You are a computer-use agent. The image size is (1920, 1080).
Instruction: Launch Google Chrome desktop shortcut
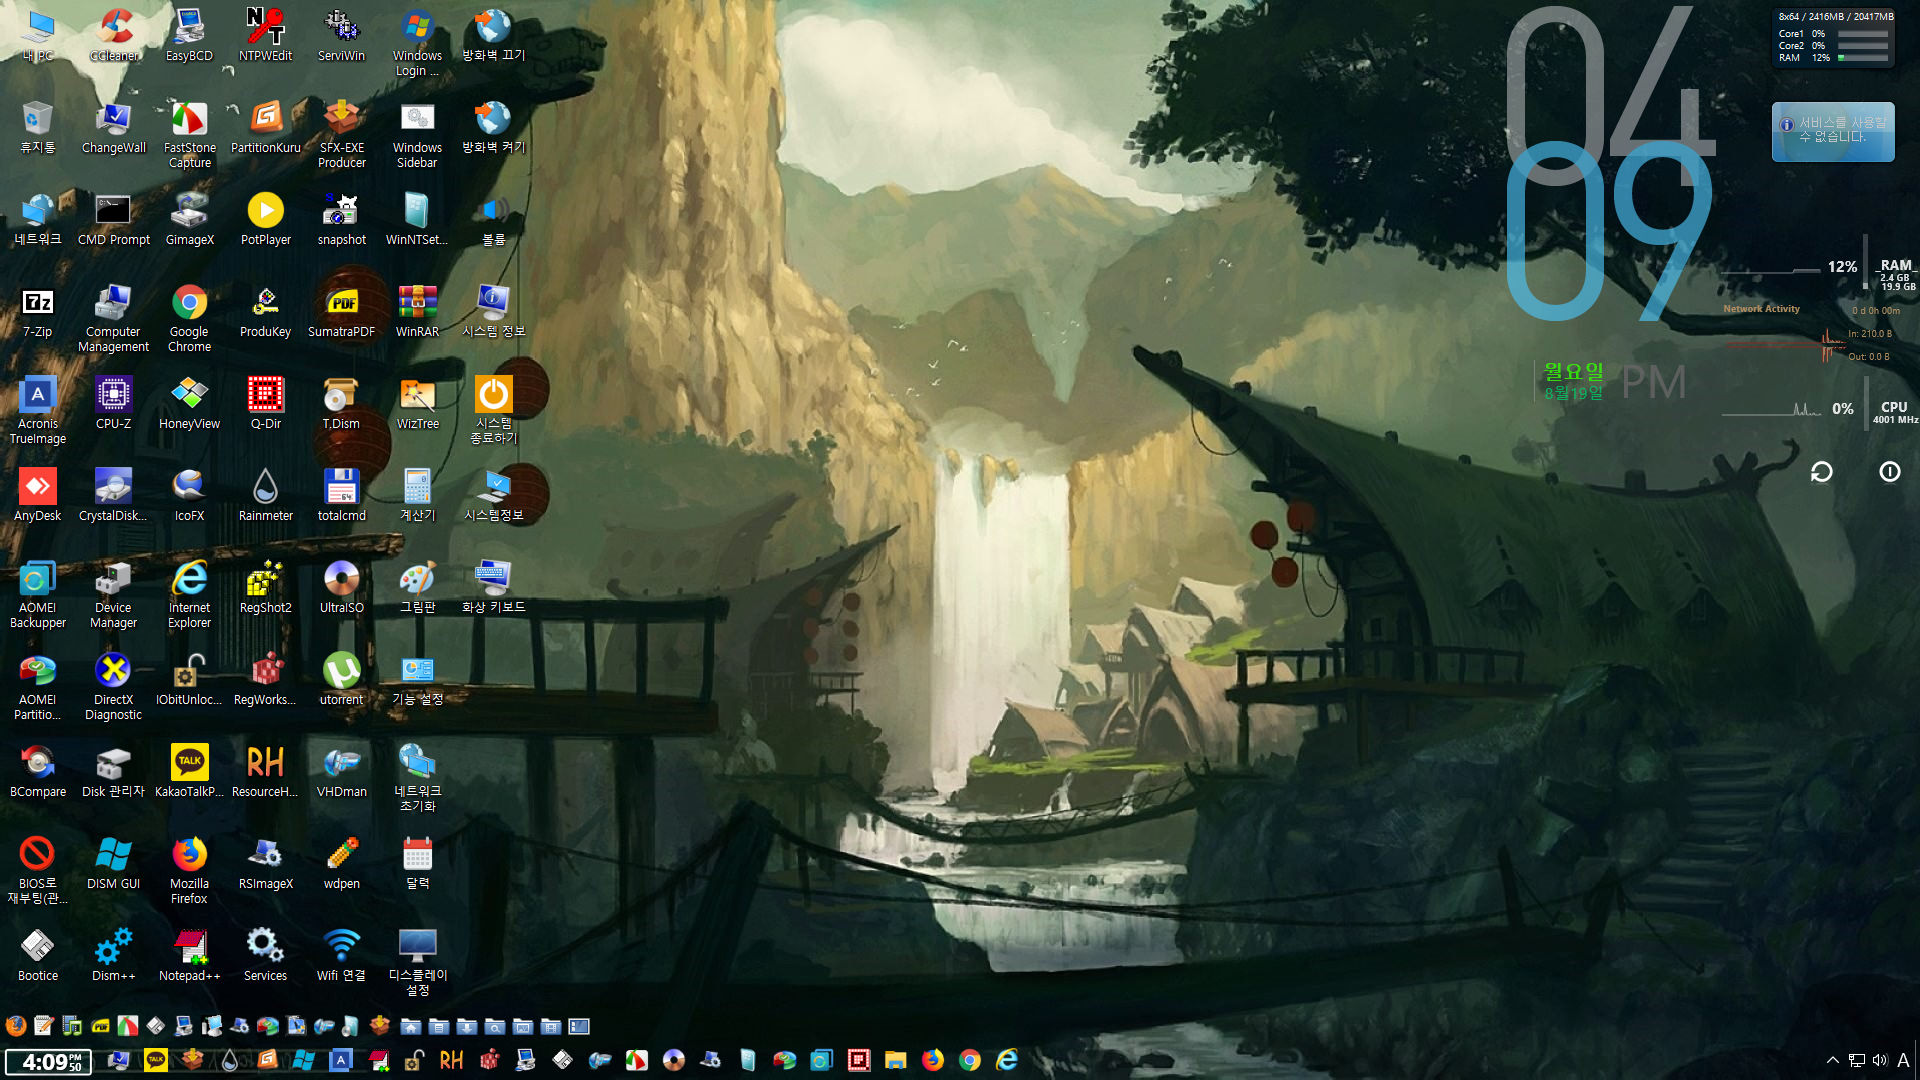click(189, 318)
